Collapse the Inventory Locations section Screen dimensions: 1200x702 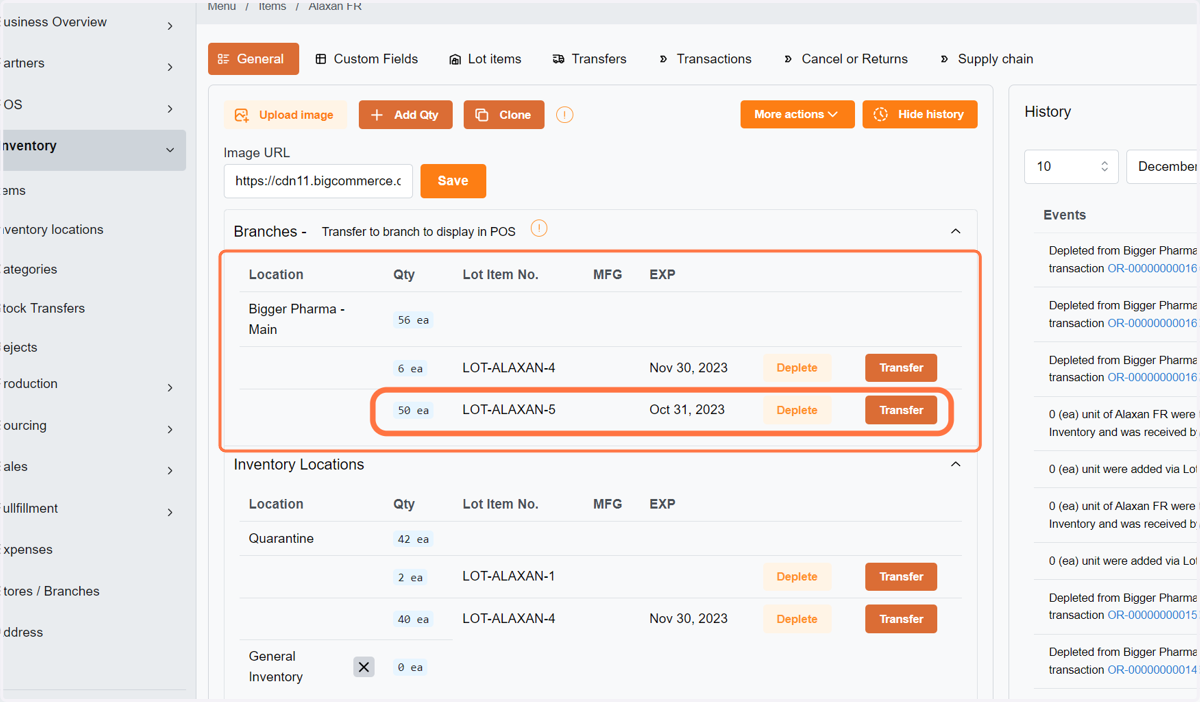coord(955,464)
